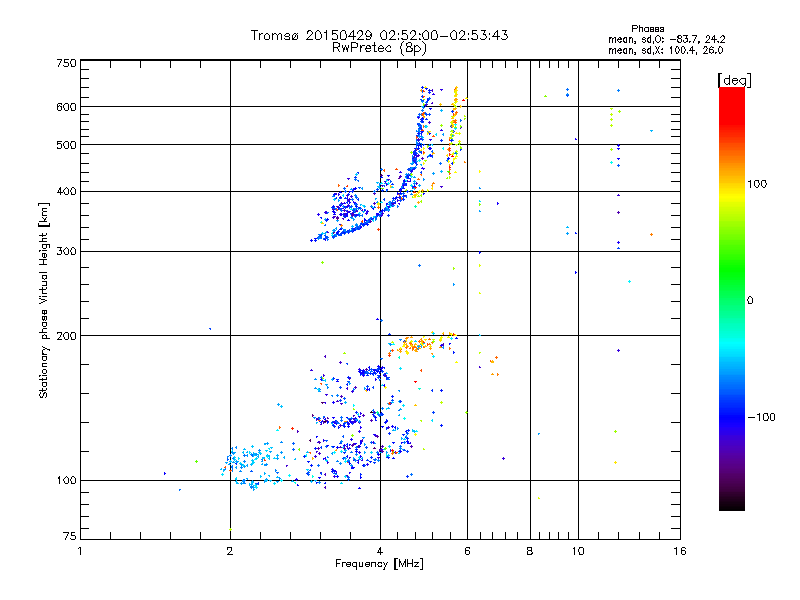Click the y-axis tick label '200'

pyautogui.click(x=66, y=336)
